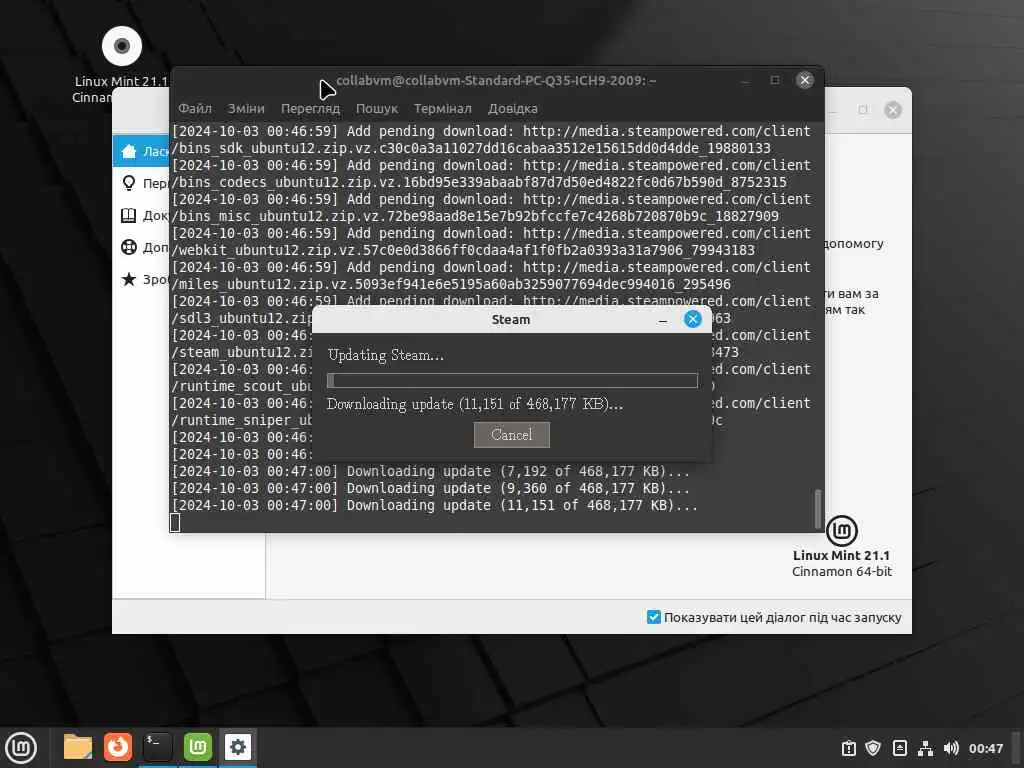This screenshot has height=768, width=1024.
Task: Open the clipboard-style tray icon
Action: click(x=848, y=748)
